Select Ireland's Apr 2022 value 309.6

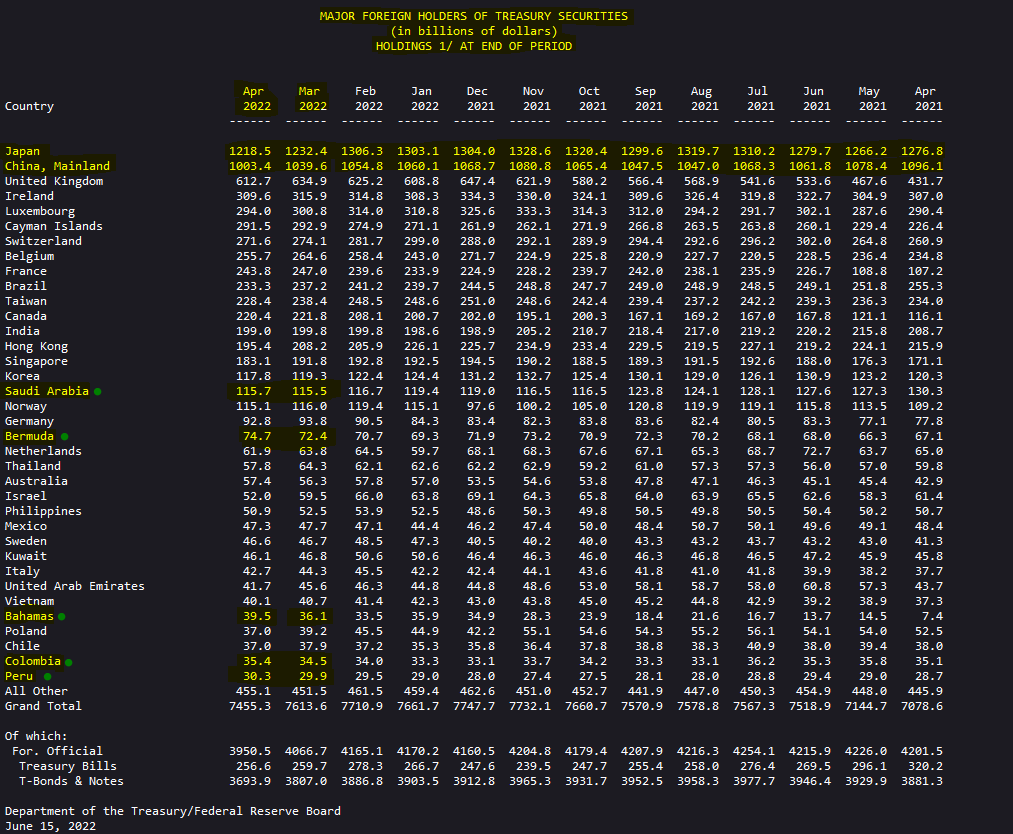point(253,196)
